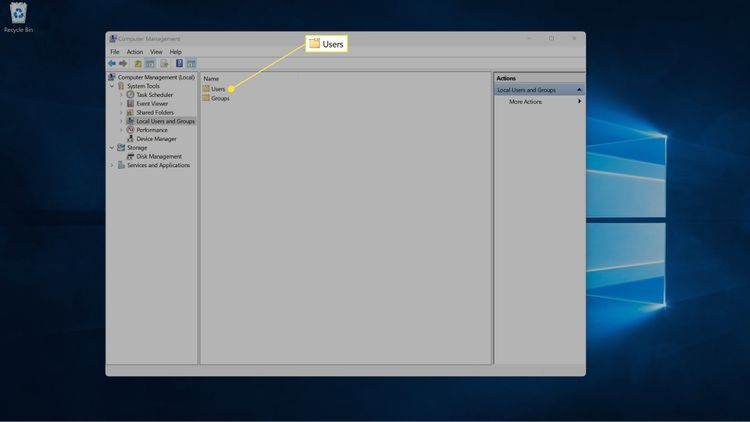Select Event Viewer in the tree
Image resolution: width=750 pixels, height=422 pixels.
(152, 103)
